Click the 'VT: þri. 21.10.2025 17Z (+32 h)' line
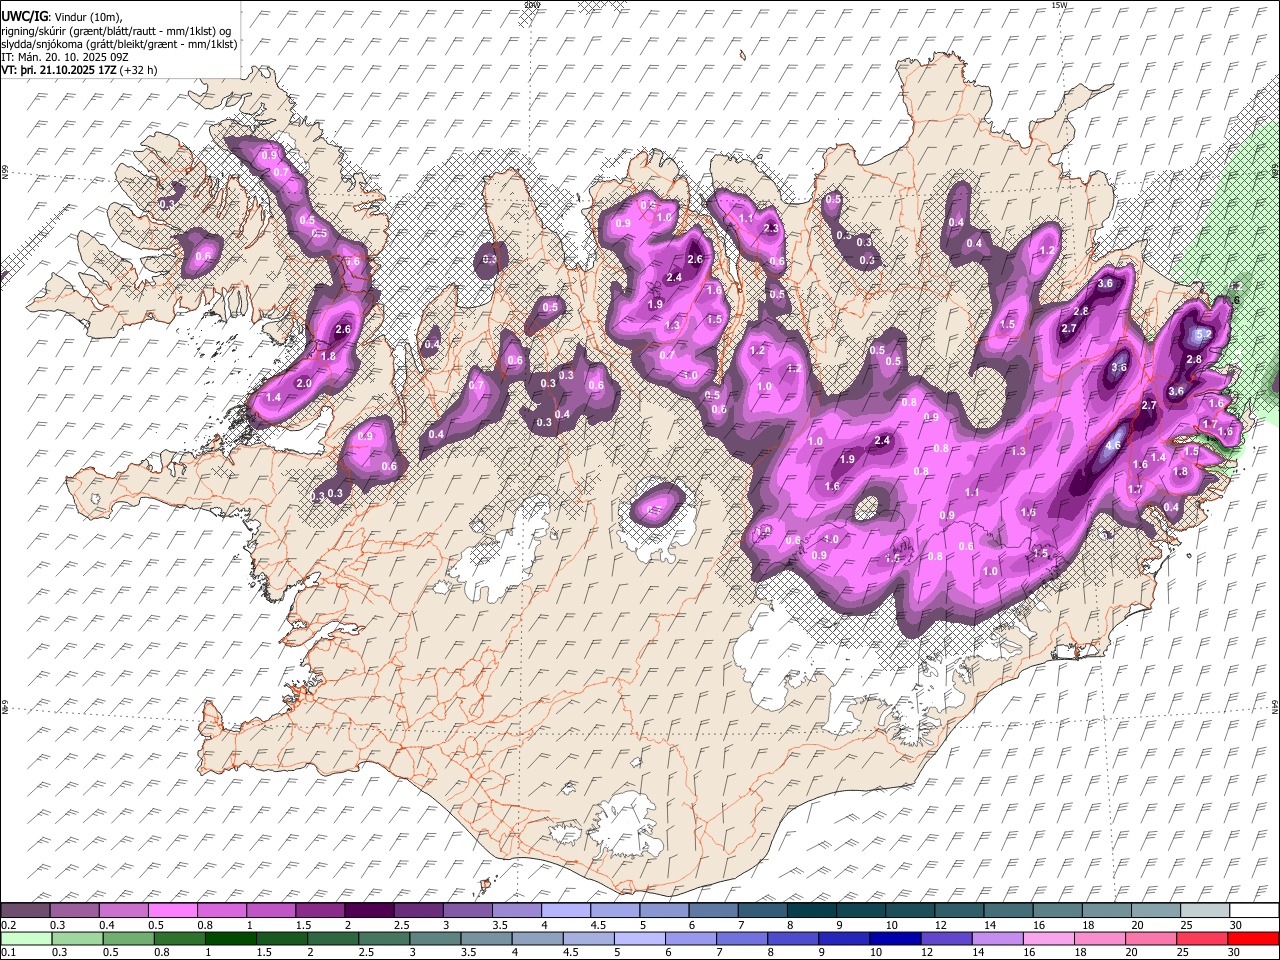1280x960 pixels. (79, 70)
